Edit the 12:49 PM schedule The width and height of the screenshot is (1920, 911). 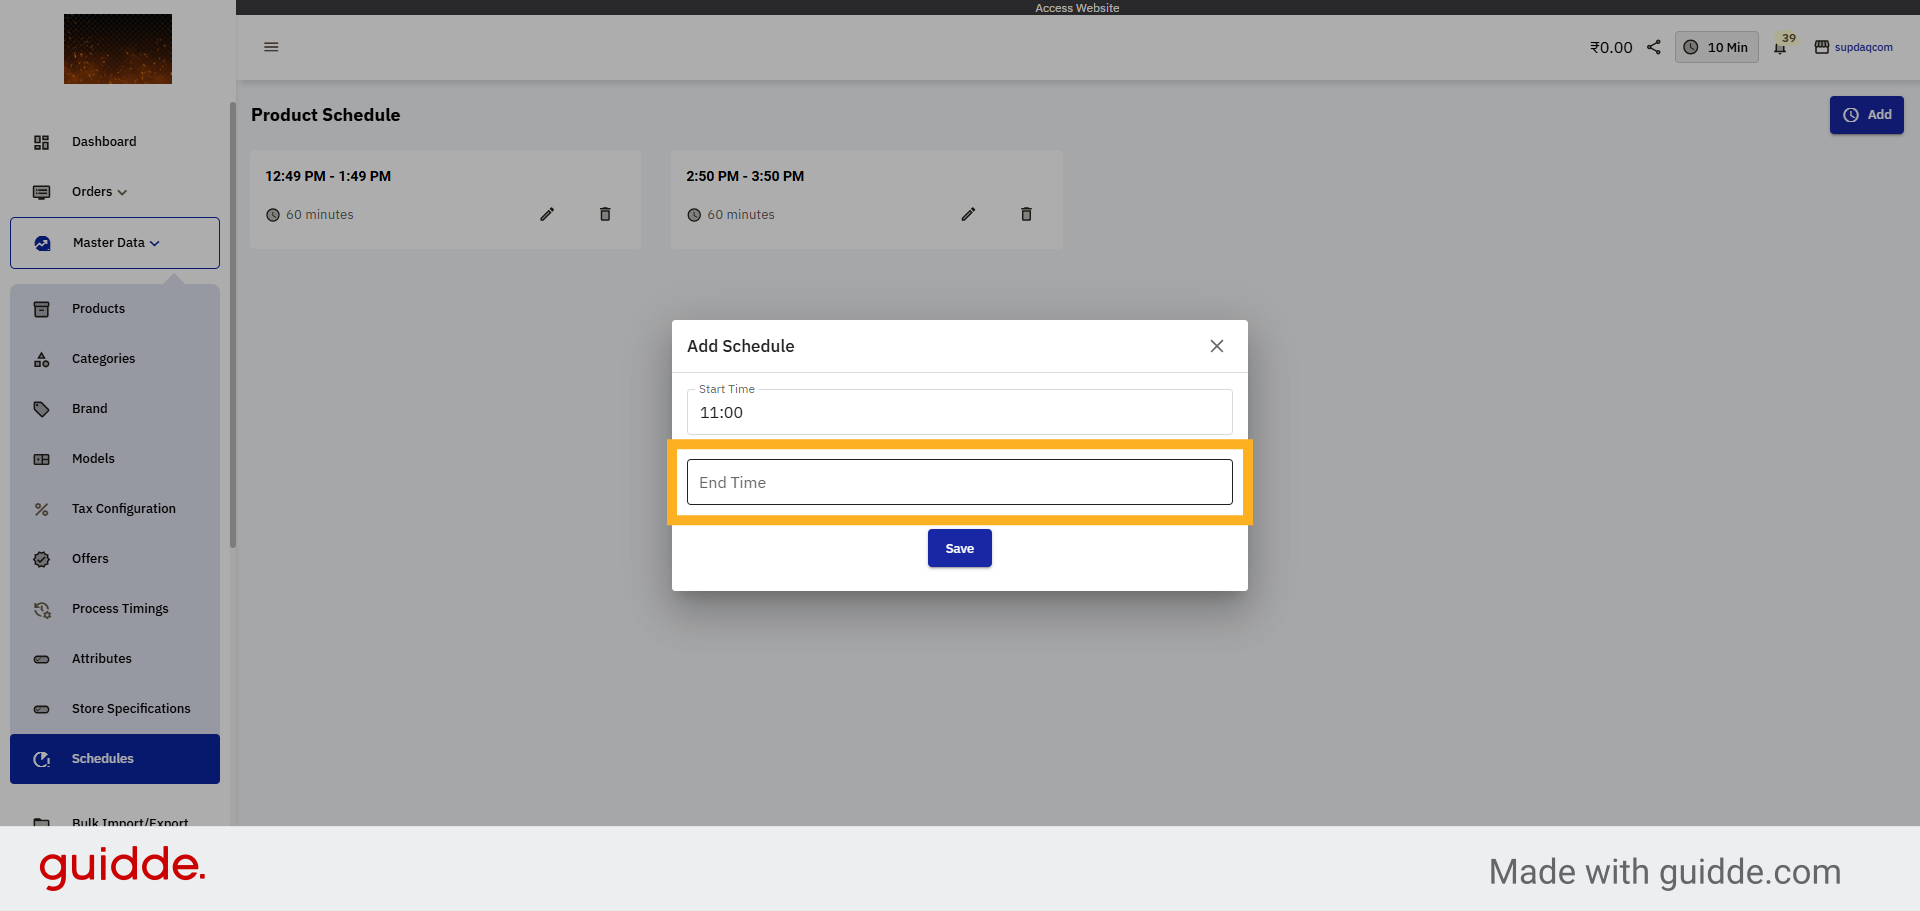click(x=547, y=214)
